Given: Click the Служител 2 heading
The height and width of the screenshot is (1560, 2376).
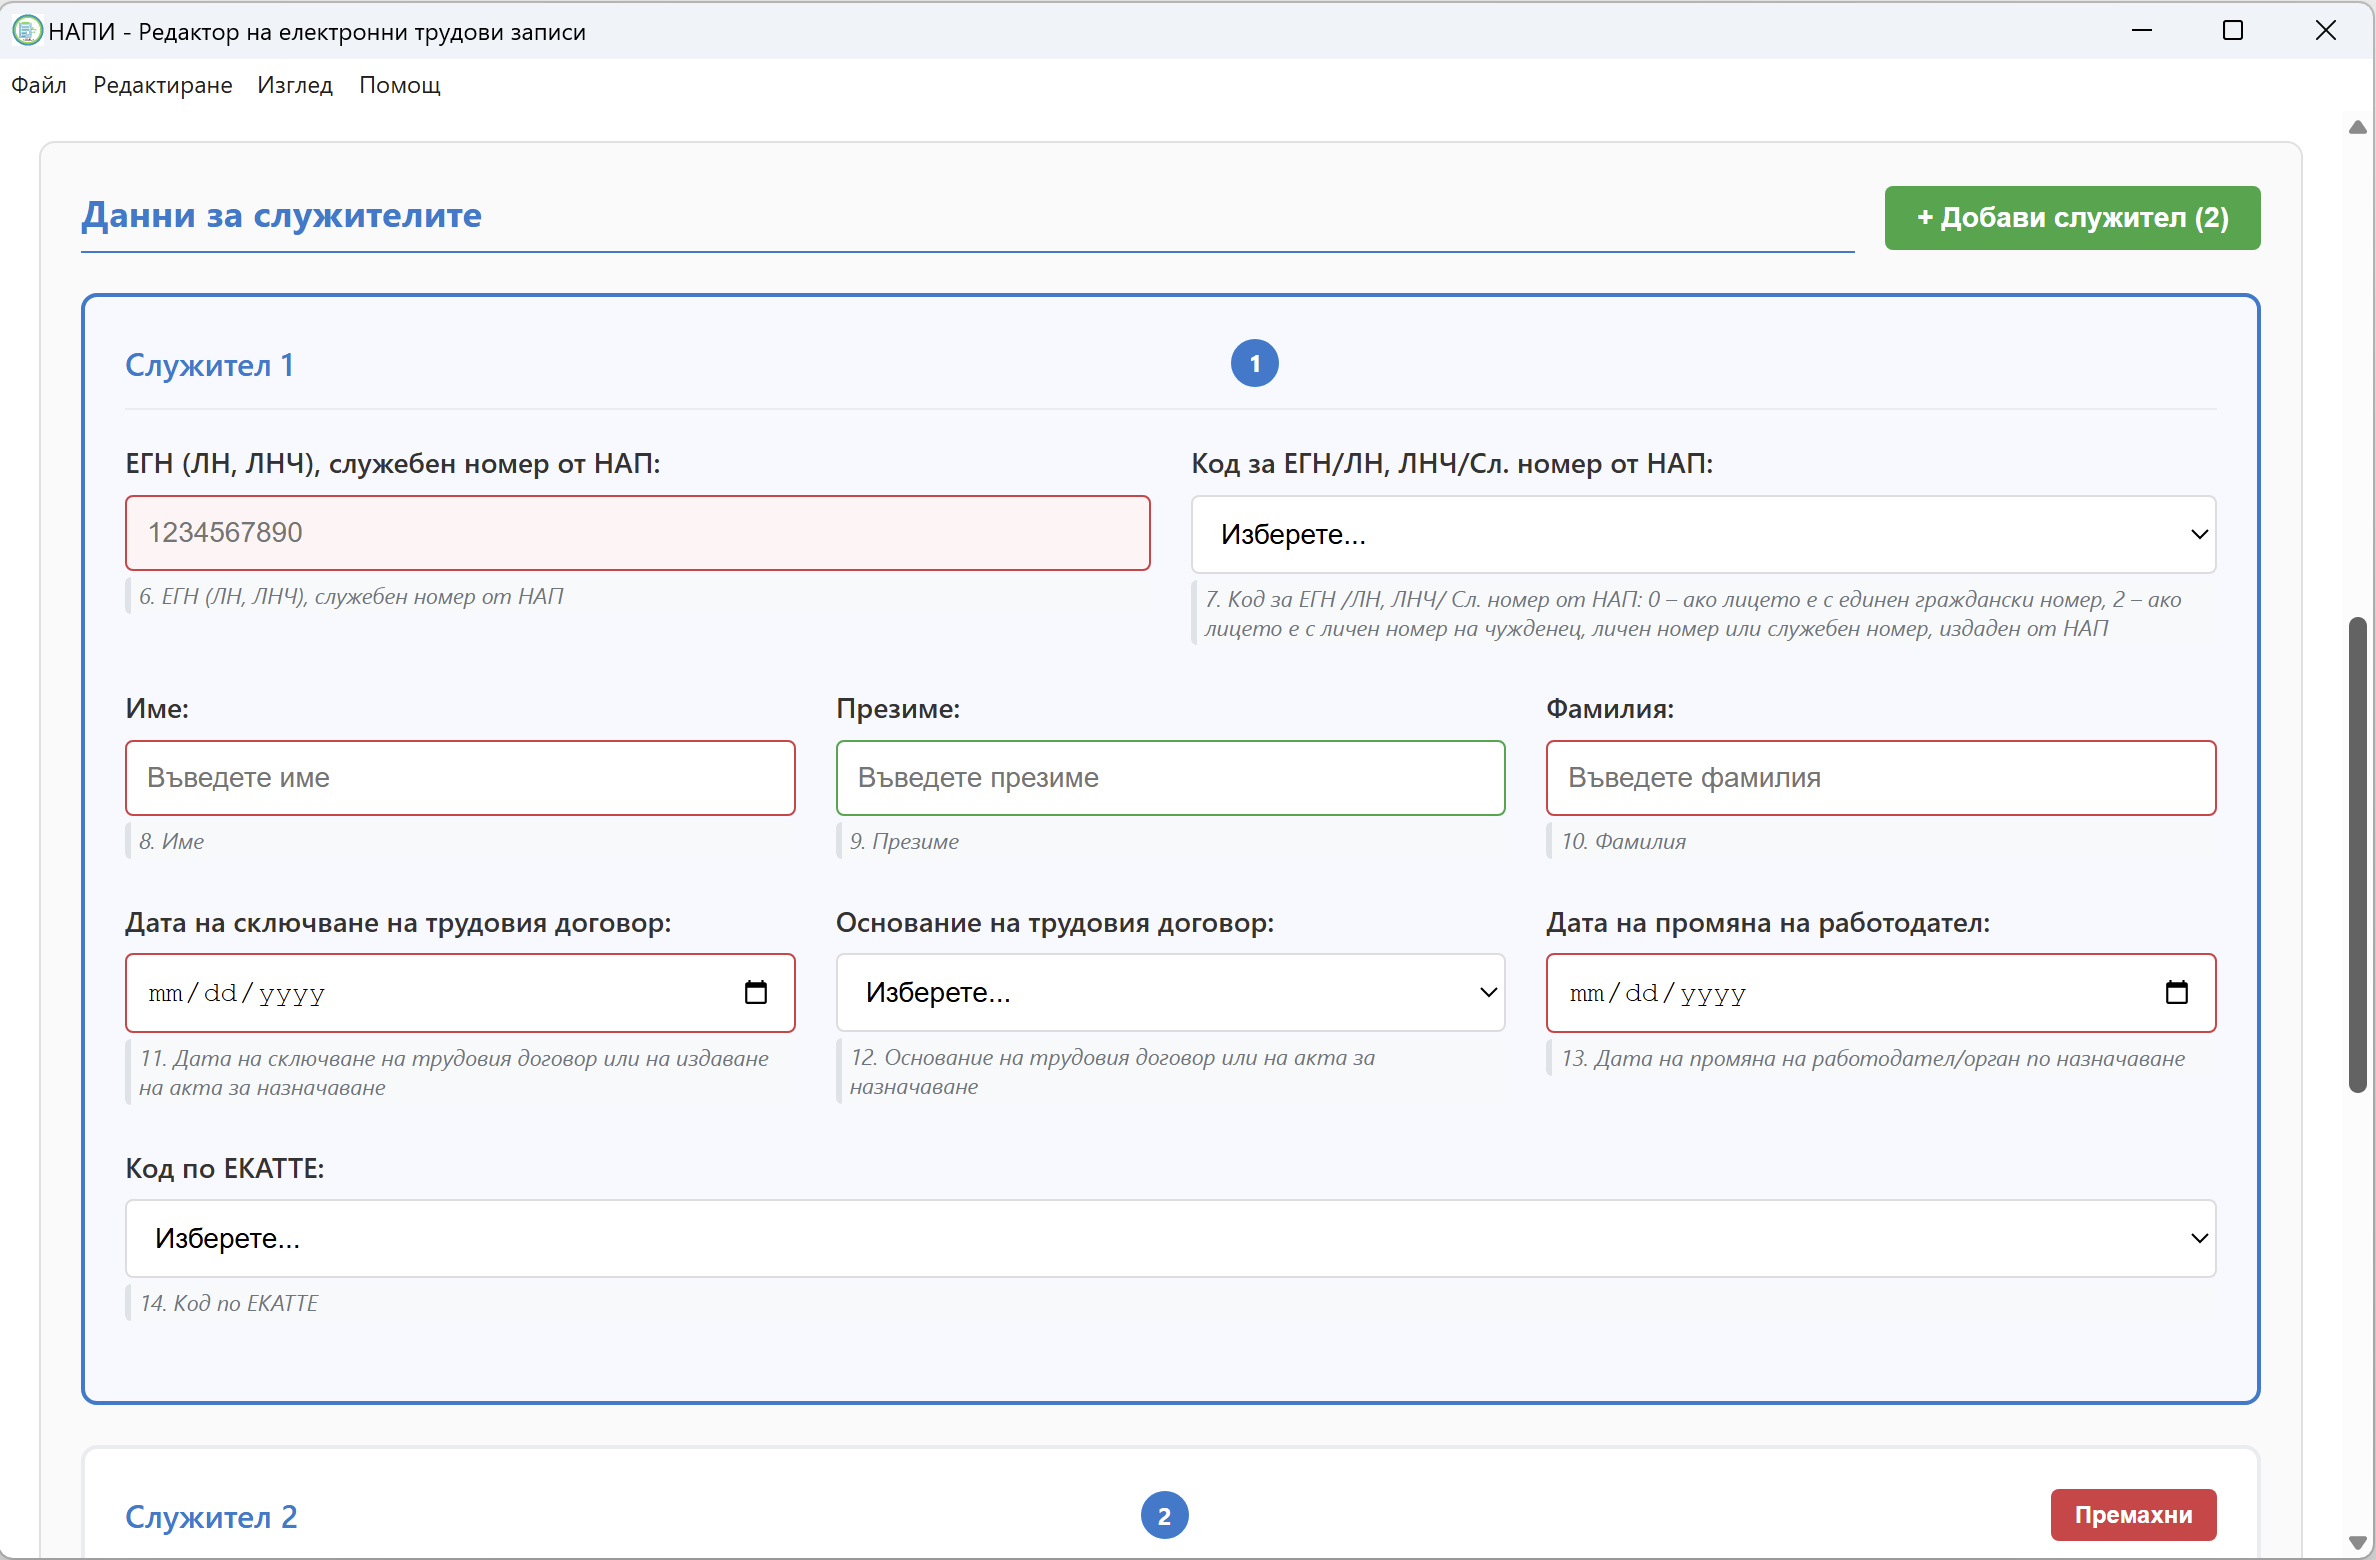Looking at the screenshot, I should point(211,1517).
